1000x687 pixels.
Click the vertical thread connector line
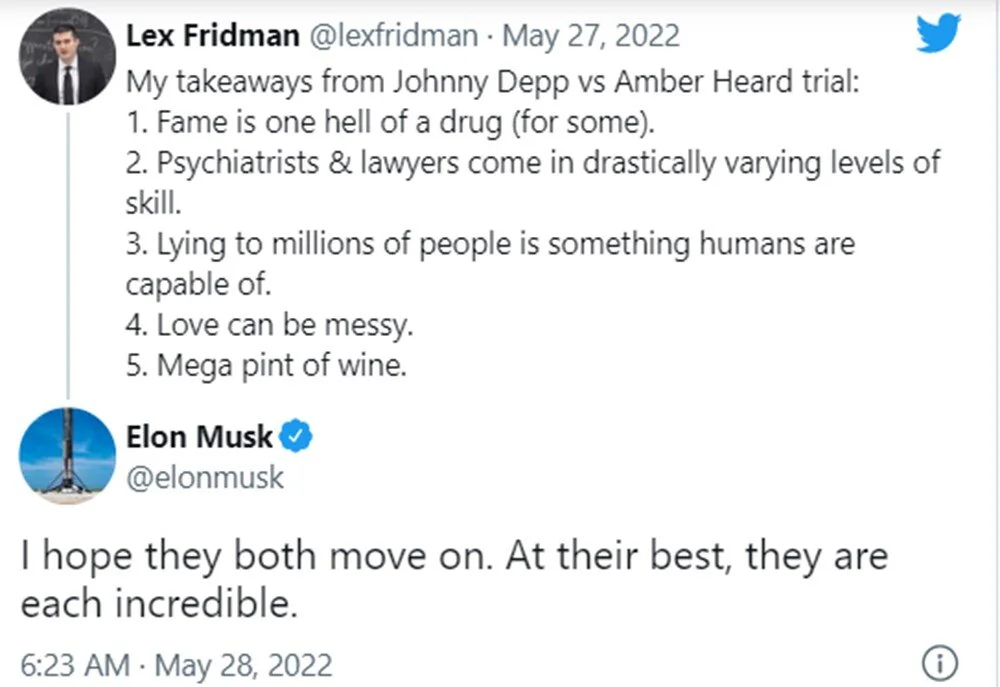[68, 255]
